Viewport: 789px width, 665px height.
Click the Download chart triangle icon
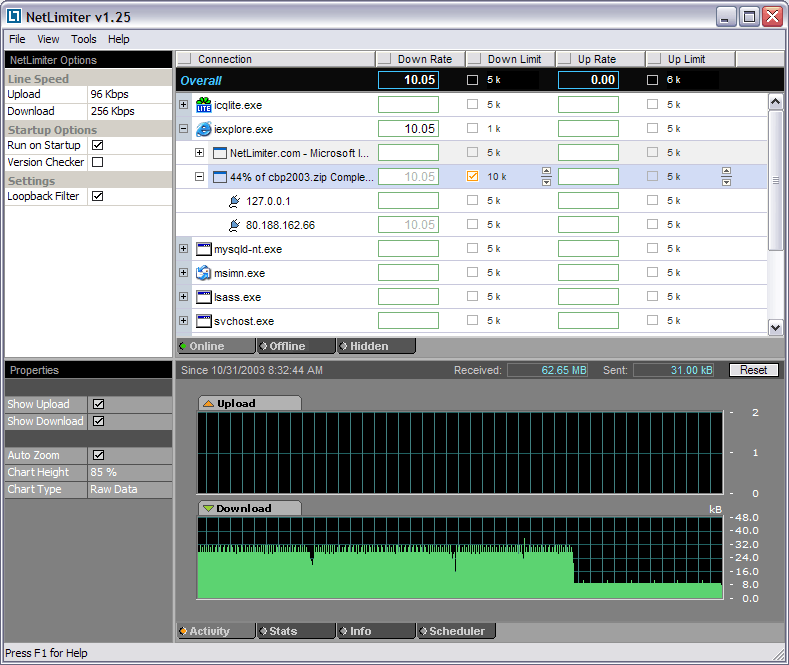[x=208, y=509]
